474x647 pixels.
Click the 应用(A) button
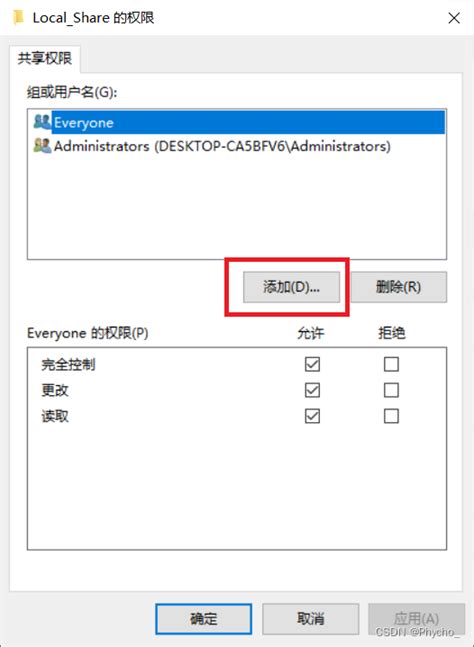[x=416, y=619]
